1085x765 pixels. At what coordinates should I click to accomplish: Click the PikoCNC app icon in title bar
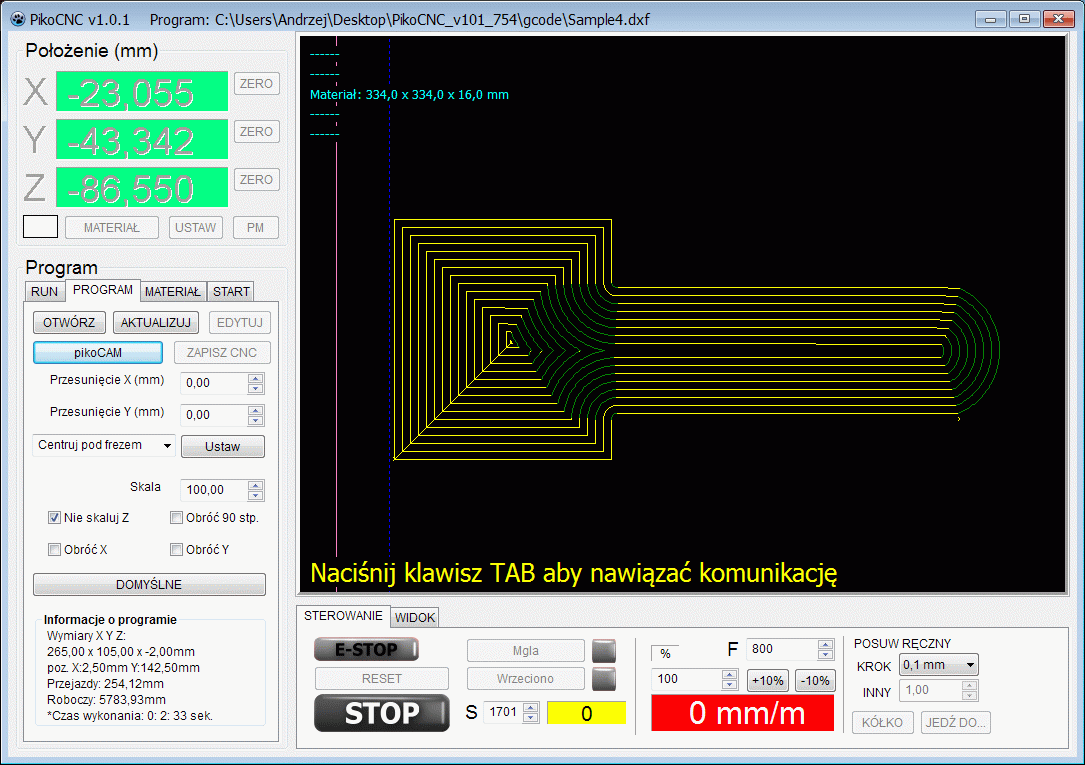point(17,19)
